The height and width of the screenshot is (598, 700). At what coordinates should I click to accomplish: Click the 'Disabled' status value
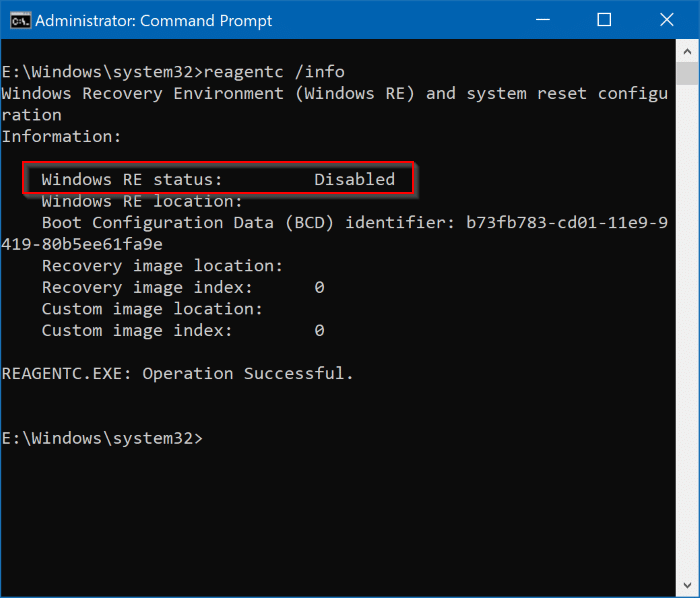(354, 179)
